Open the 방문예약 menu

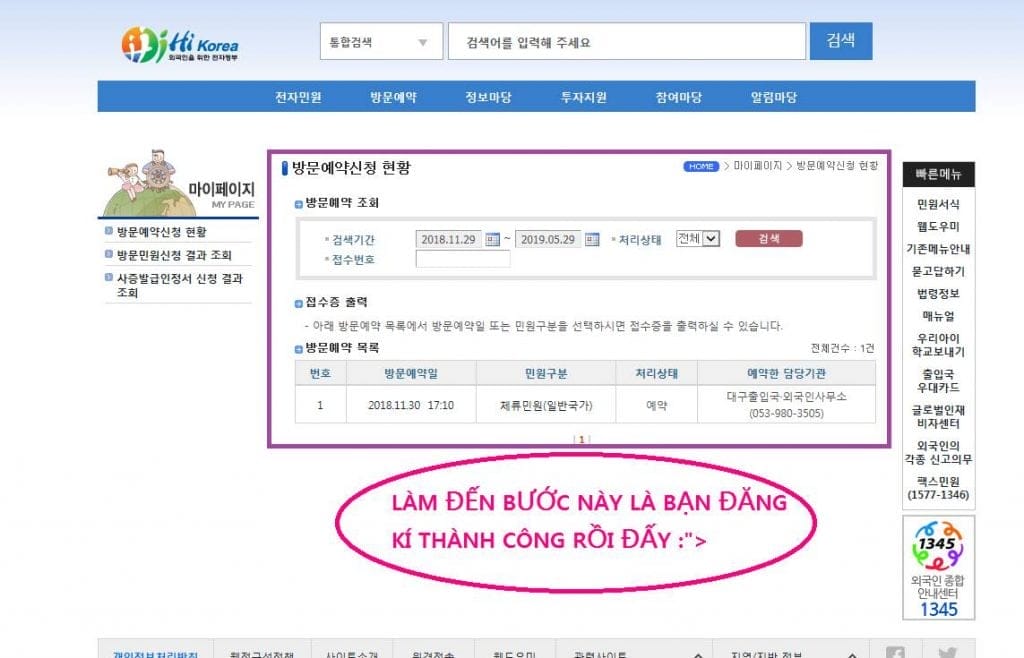tap(393, 97)
